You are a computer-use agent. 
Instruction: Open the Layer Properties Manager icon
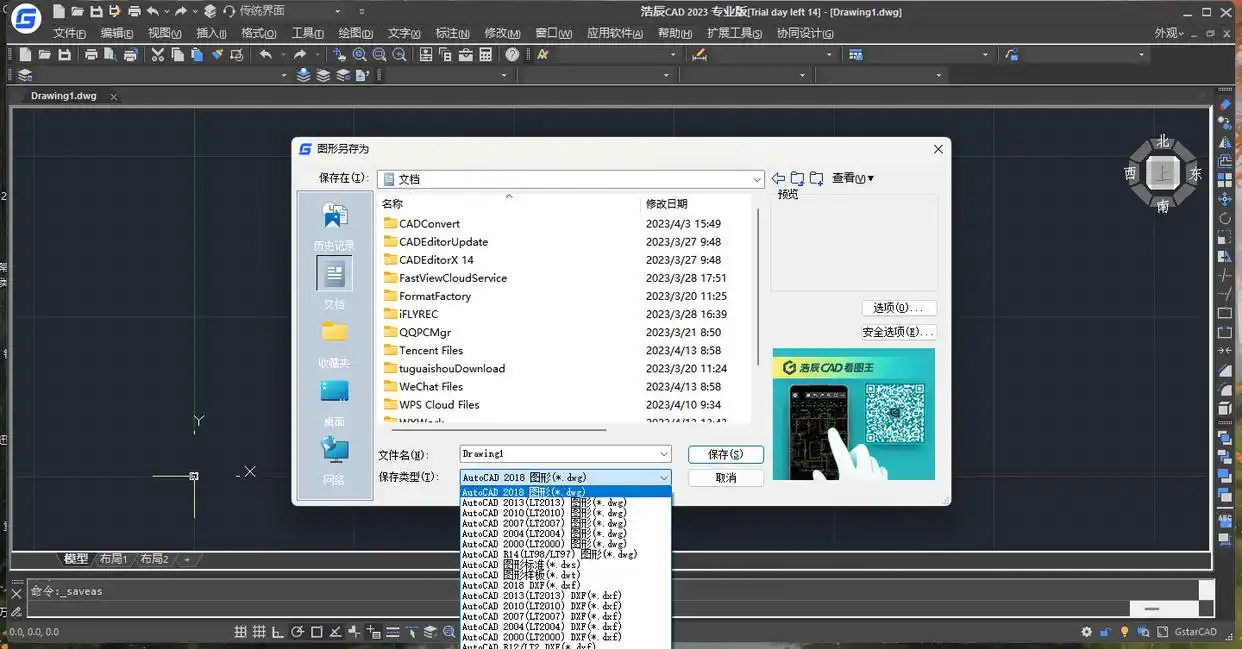pos(25,75)
